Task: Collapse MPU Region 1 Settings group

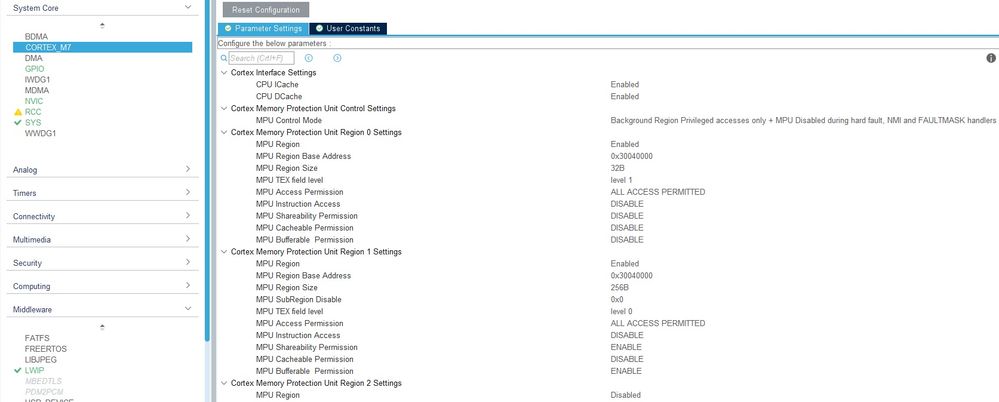Action: click(224, 252)
